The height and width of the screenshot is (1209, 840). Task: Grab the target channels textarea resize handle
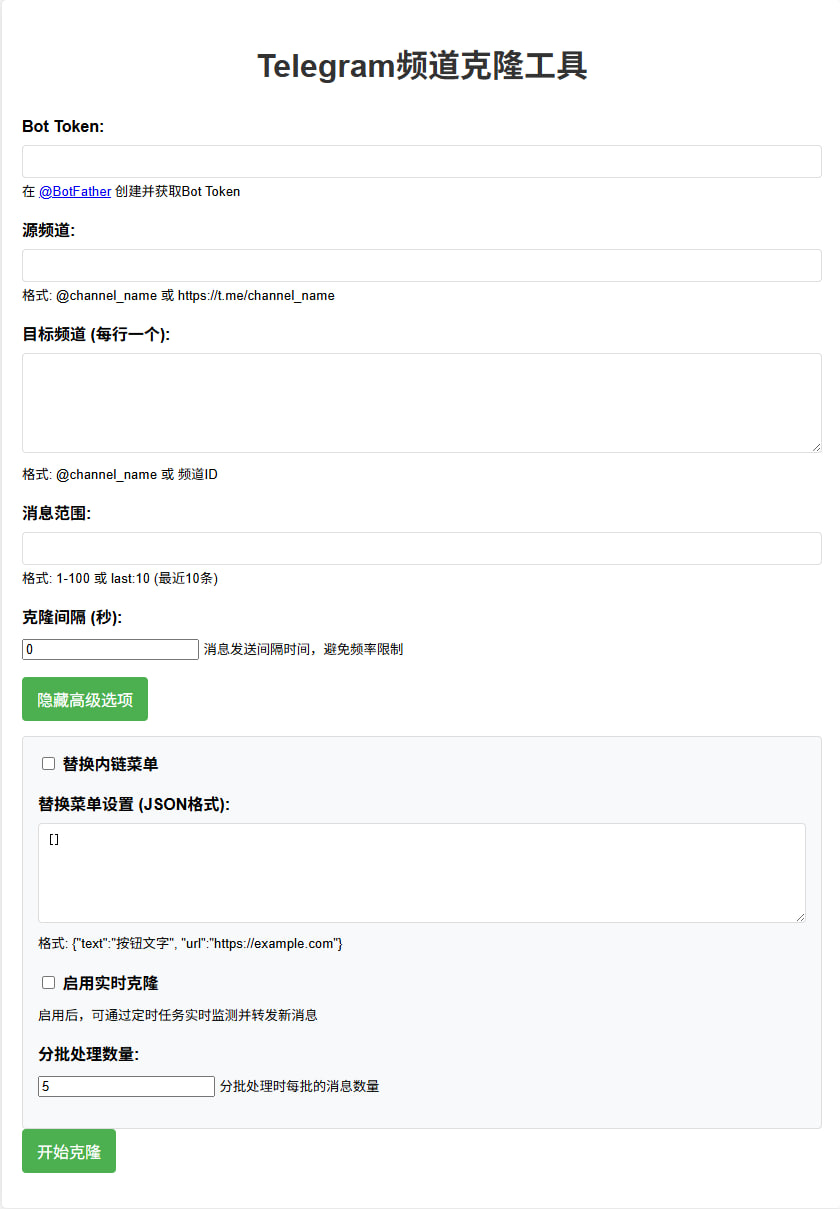(x=815, y=446)
